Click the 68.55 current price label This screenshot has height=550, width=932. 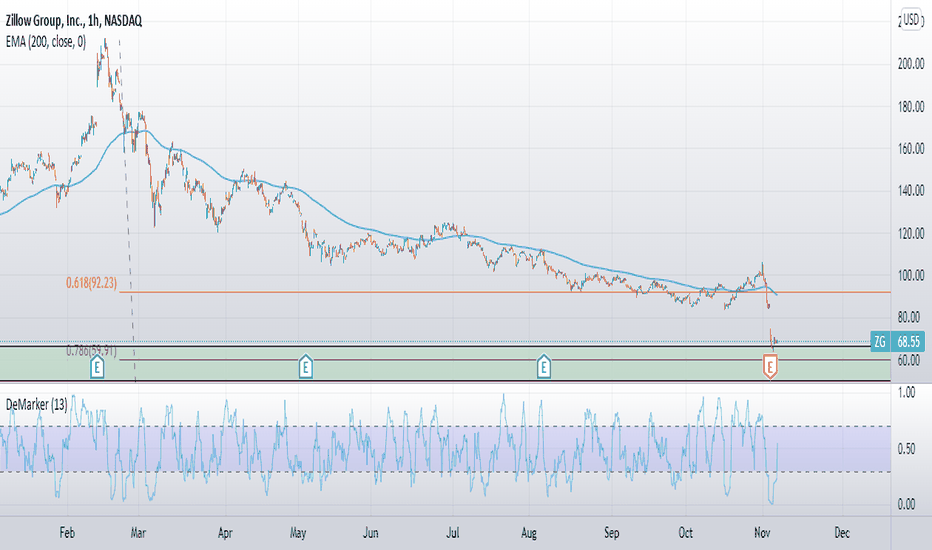(x=908, y=342)
